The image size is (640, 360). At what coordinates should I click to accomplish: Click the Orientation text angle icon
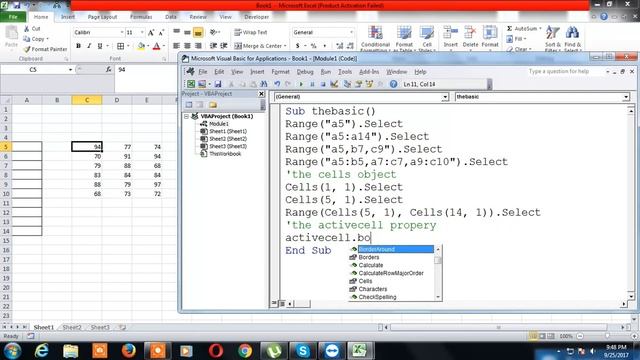pyautogui.click(x=213, y=32)
